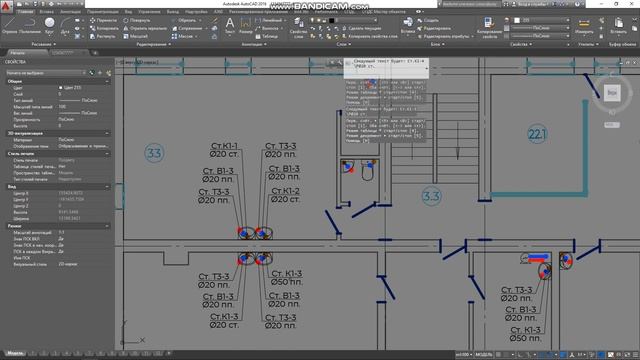Click Масштаб аннотаций value 1:1
The height and width of the screenshot is (360, 640).
[x=60, y=232]
